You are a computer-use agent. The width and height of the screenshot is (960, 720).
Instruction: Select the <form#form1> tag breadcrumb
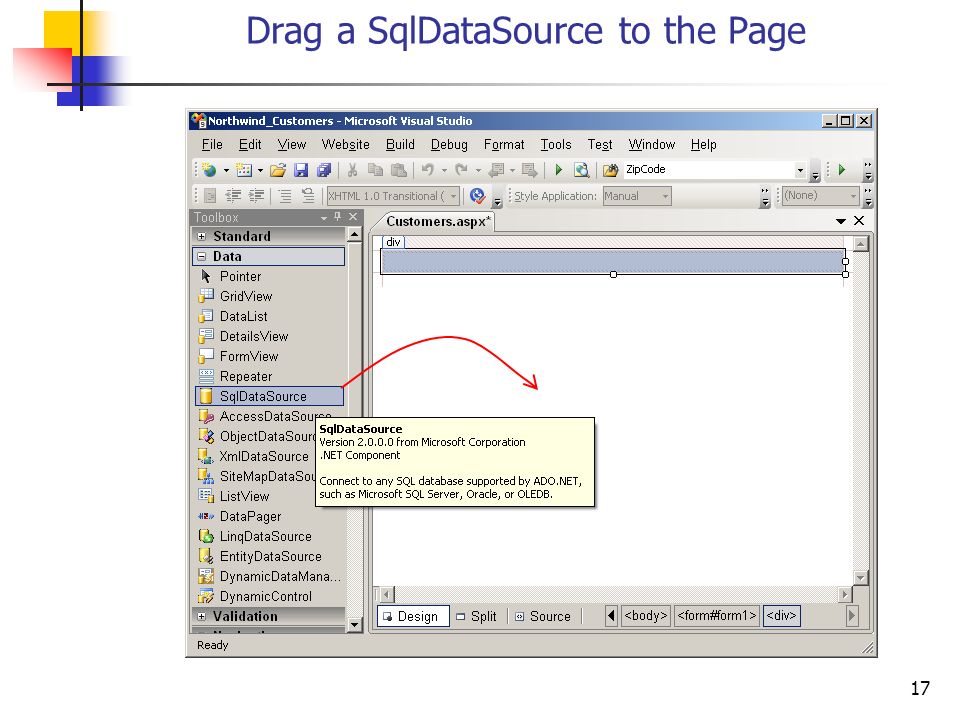(x=717, y=616)
